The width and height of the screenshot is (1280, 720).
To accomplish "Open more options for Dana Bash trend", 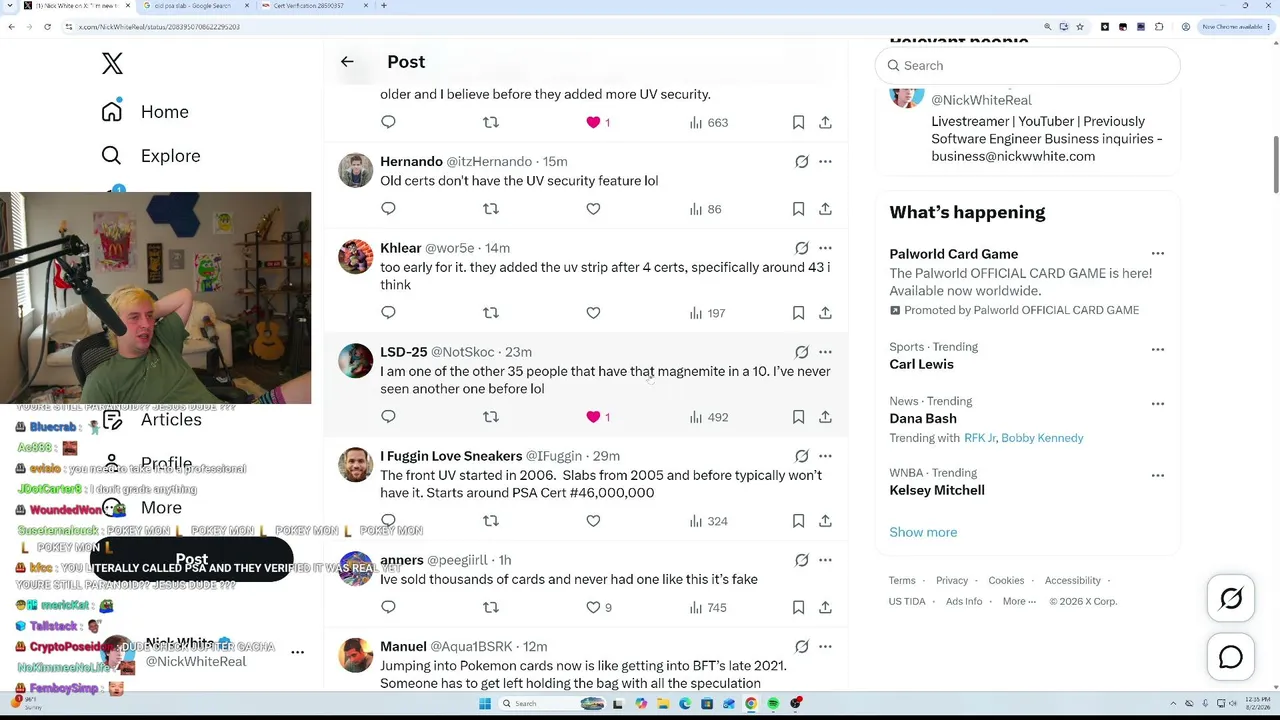I will tap(1157, 403).
